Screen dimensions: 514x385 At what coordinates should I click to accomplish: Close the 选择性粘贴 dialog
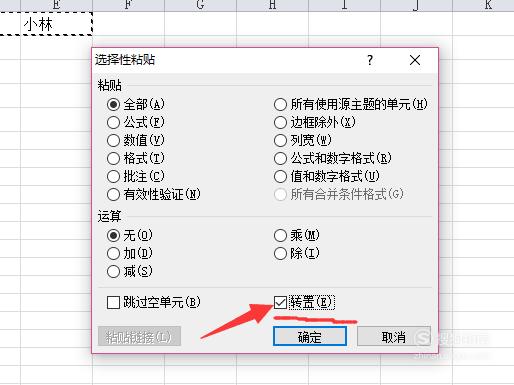(x=415, y=60)
